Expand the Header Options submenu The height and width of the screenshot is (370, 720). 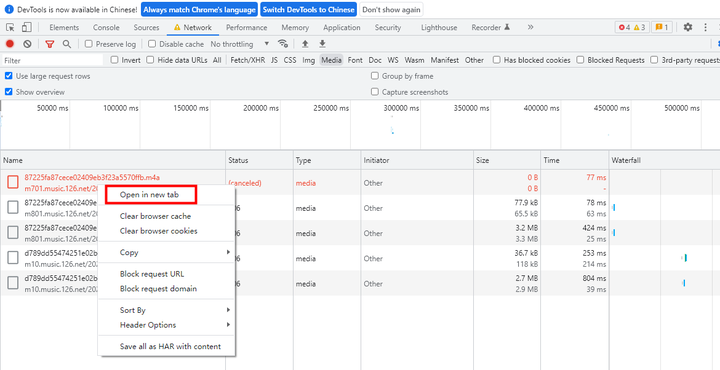click(166, 325)
